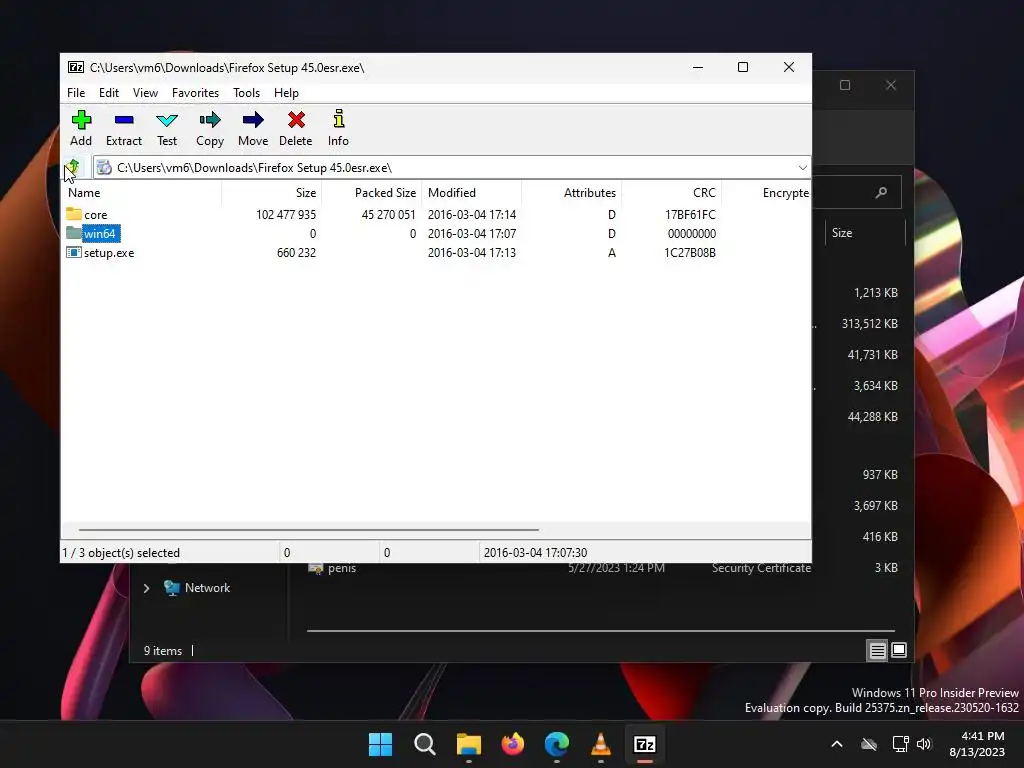Open the Windows Start menu

point(380,744)
